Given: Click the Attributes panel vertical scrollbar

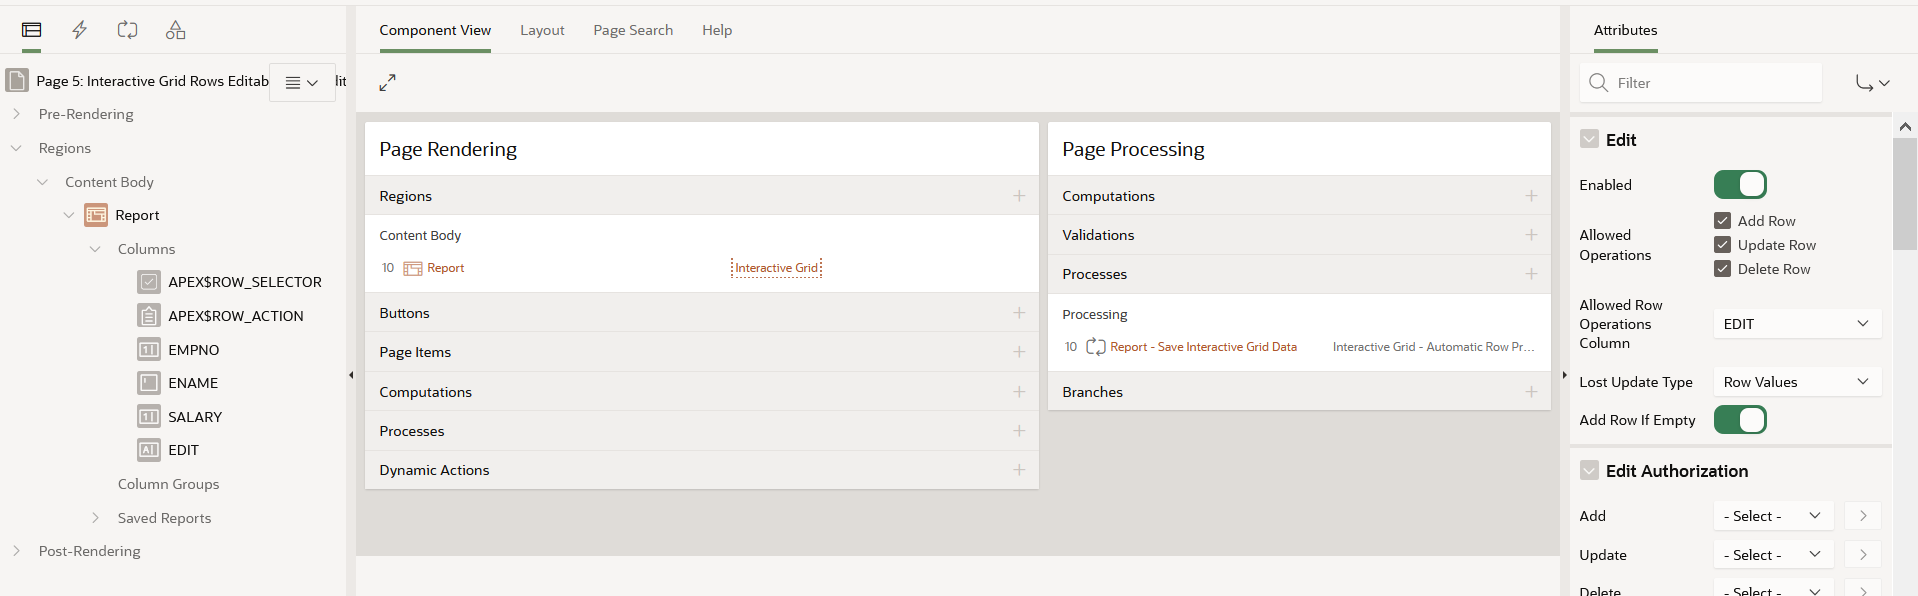Looking at the screenshot, I should 1905,194.
